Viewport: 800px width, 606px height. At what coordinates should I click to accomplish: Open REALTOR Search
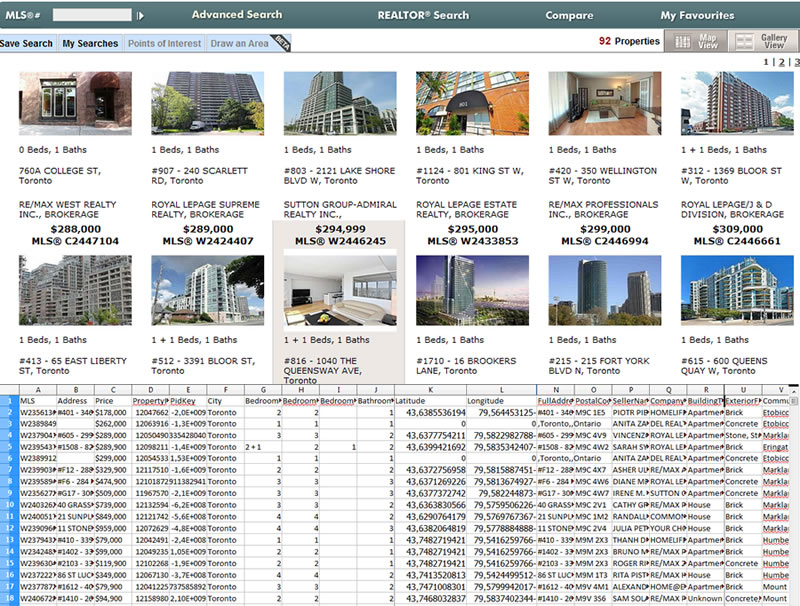point(423,15)
